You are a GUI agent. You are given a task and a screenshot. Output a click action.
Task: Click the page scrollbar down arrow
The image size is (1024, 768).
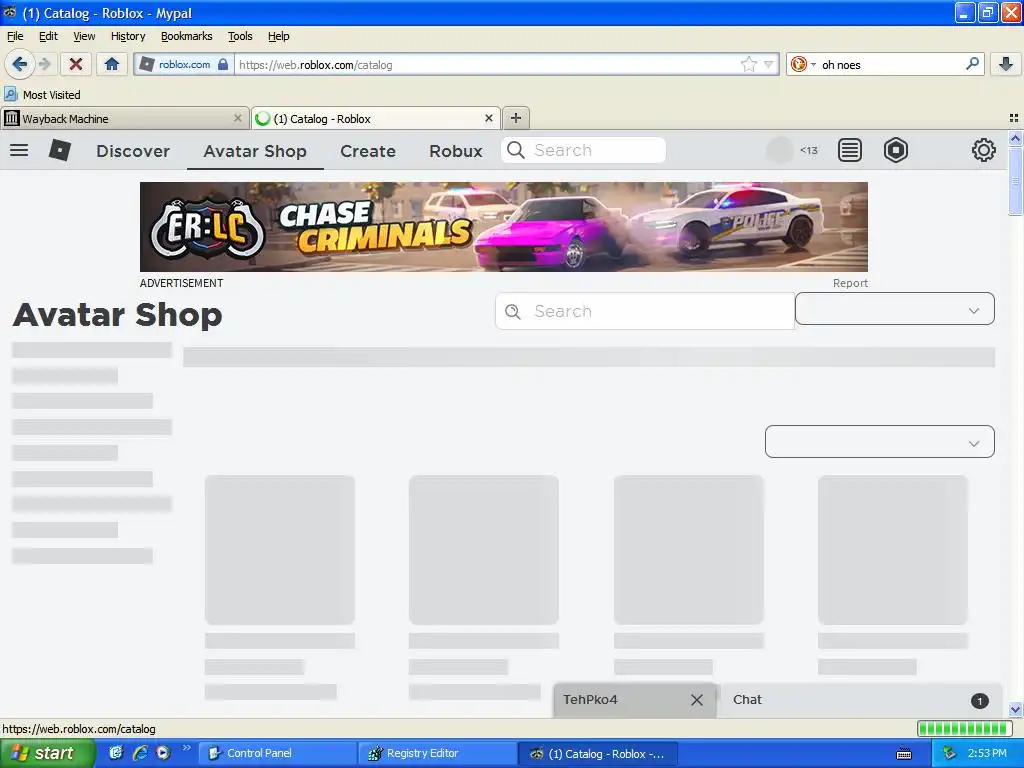[x=1015, y=709]
